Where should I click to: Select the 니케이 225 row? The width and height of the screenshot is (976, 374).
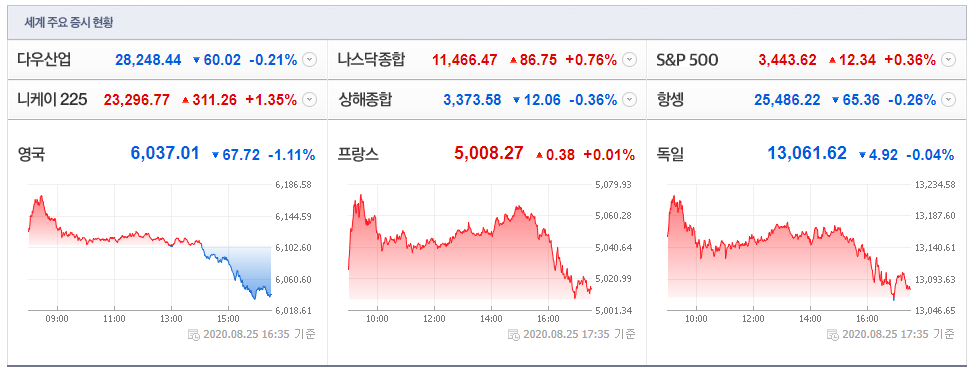tap(167, 100)
